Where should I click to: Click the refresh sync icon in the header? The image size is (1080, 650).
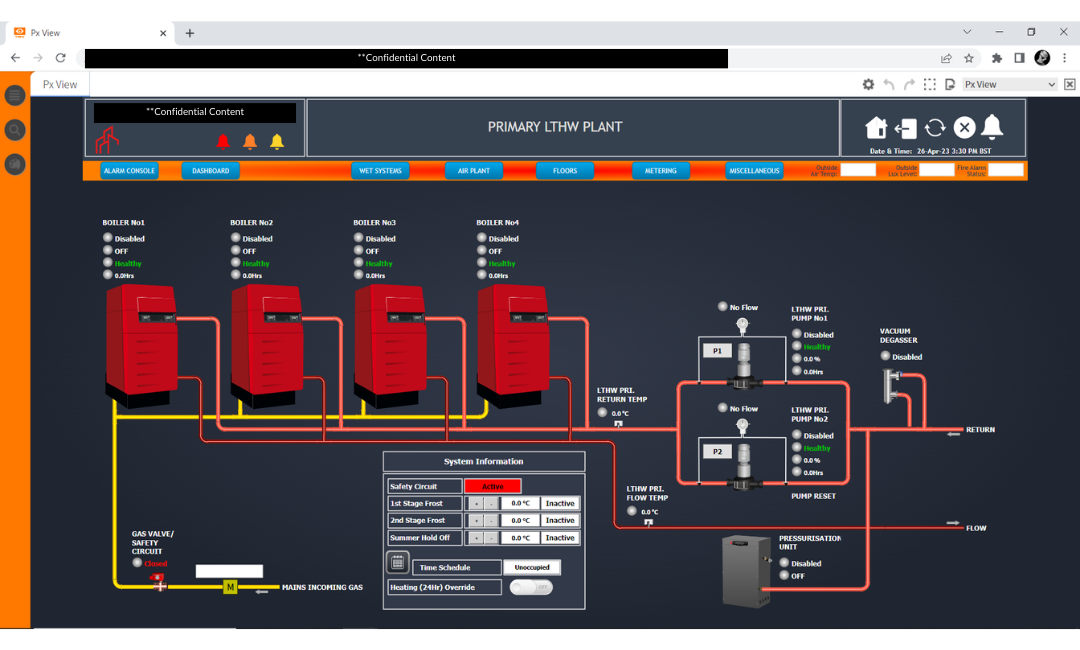click(x=935, y=128)
